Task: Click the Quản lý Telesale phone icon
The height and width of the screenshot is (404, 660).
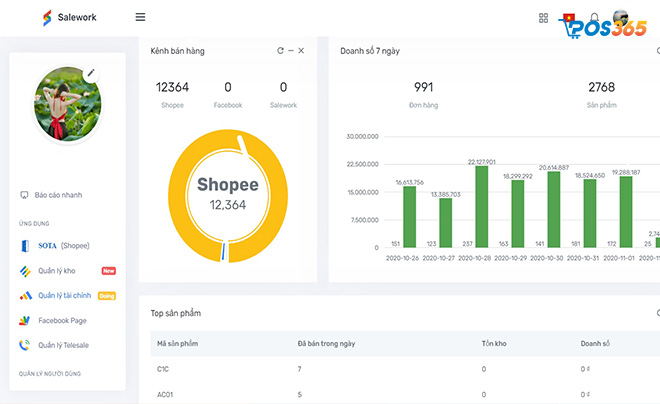Action: pos(24,345)
